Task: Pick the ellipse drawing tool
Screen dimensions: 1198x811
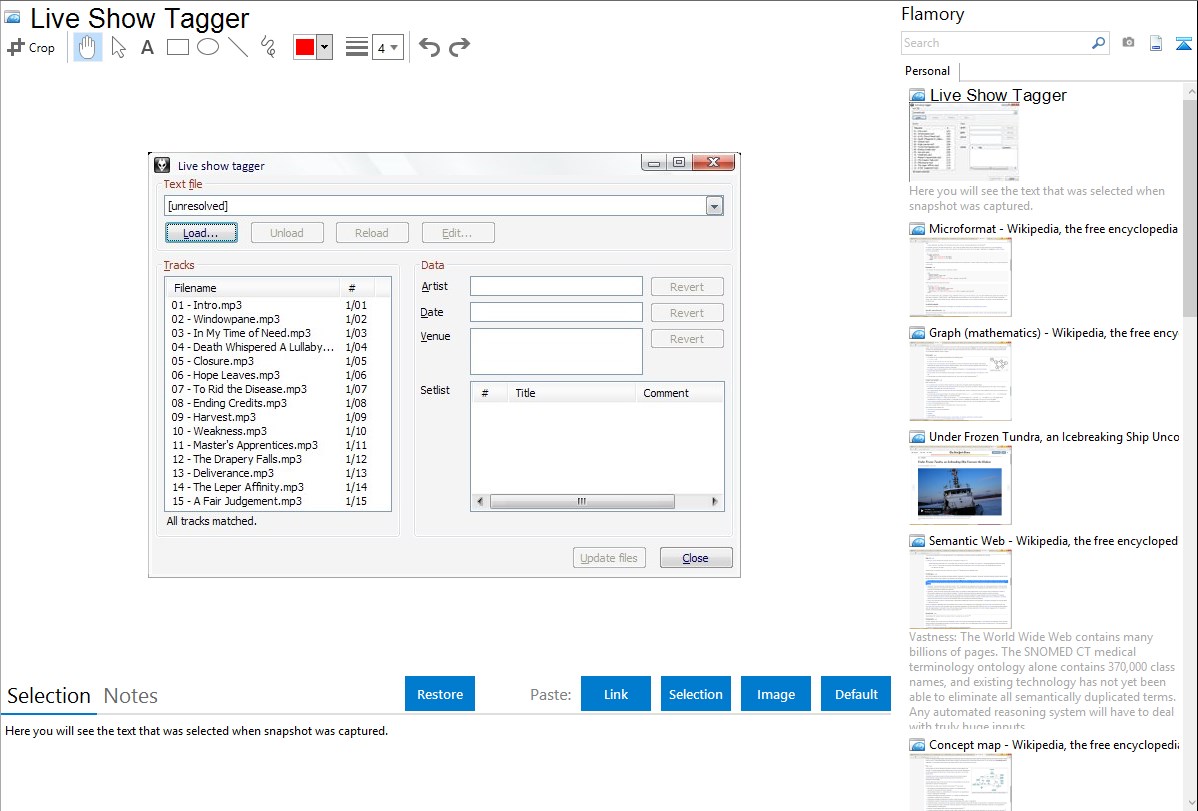Action: pyautogui.click(x=208, y=47)
